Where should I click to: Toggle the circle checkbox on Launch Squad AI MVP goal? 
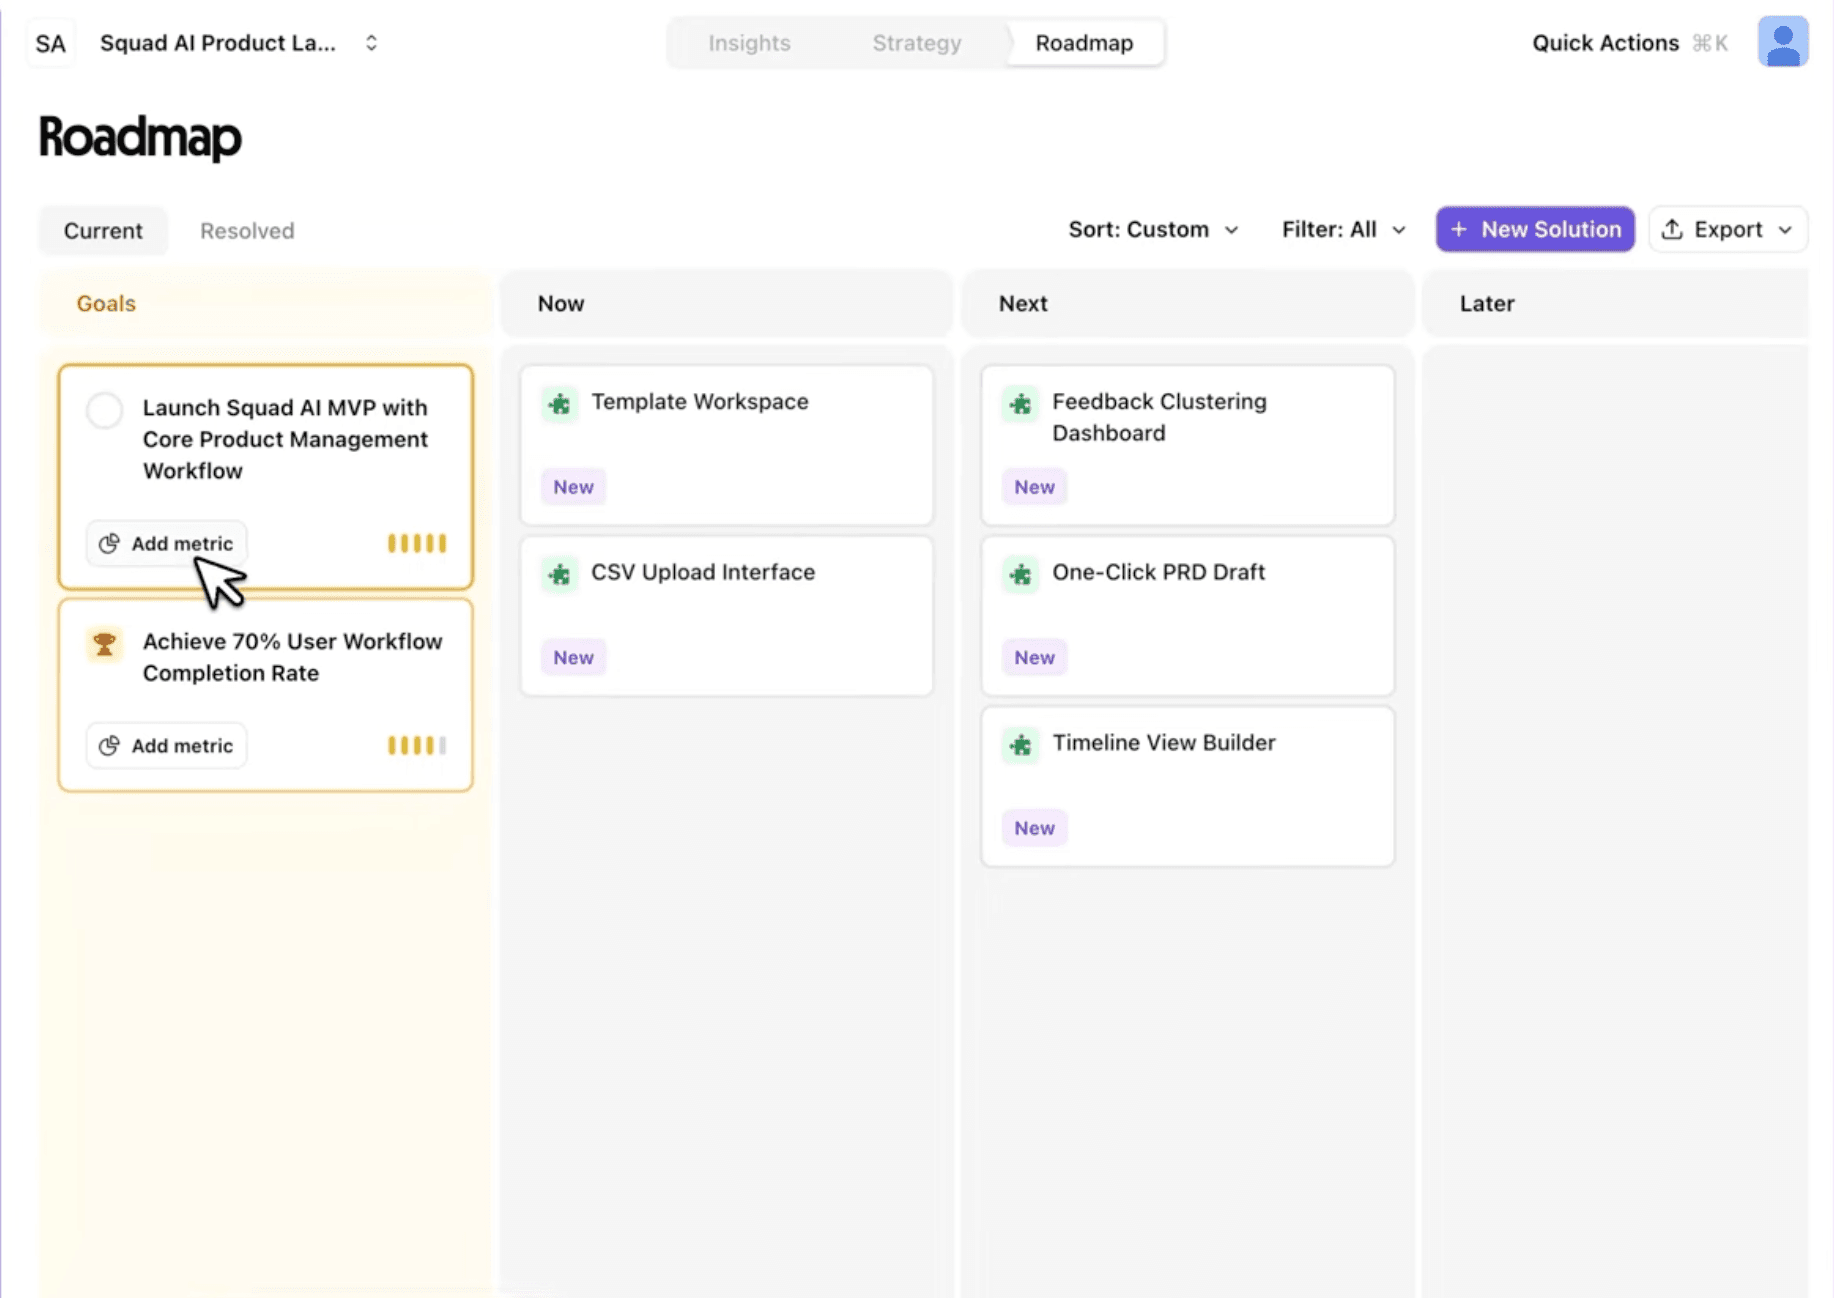(104, 410)
